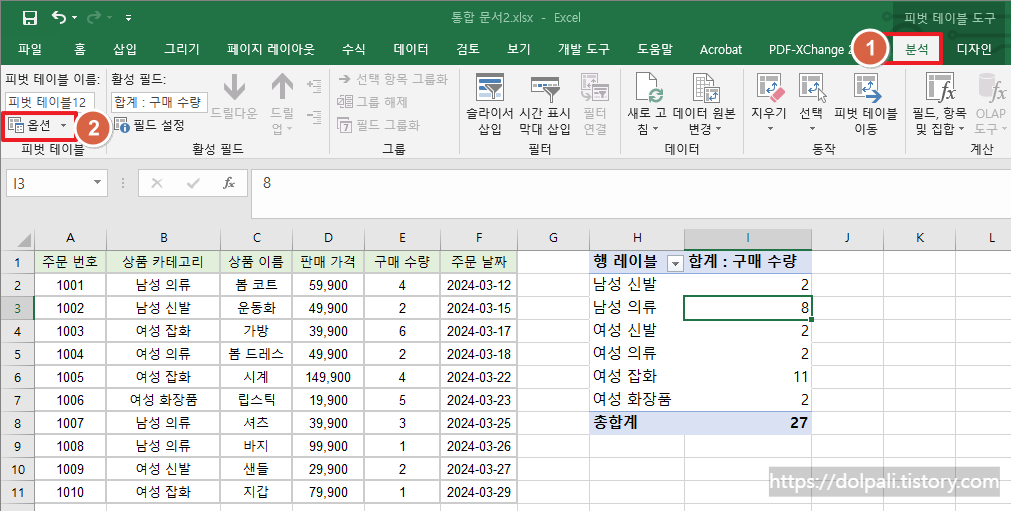Click 선택 항목 그룹화
Image resolution: width=1011 pixels, height=511 pixels.
(393, 79)
